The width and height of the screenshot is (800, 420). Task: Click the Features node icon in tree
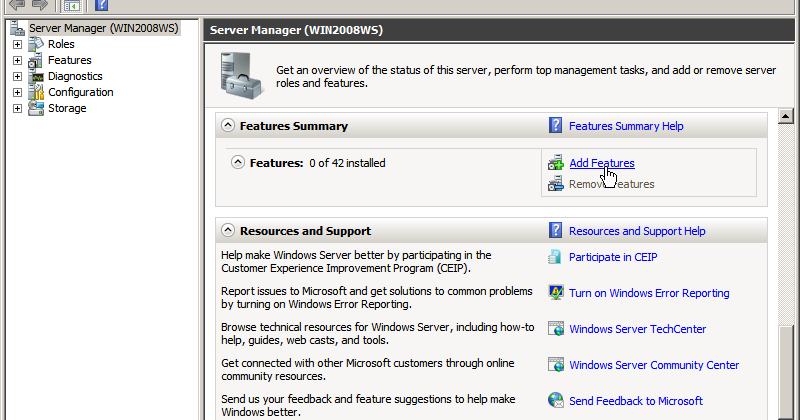[x=36, y=60]
